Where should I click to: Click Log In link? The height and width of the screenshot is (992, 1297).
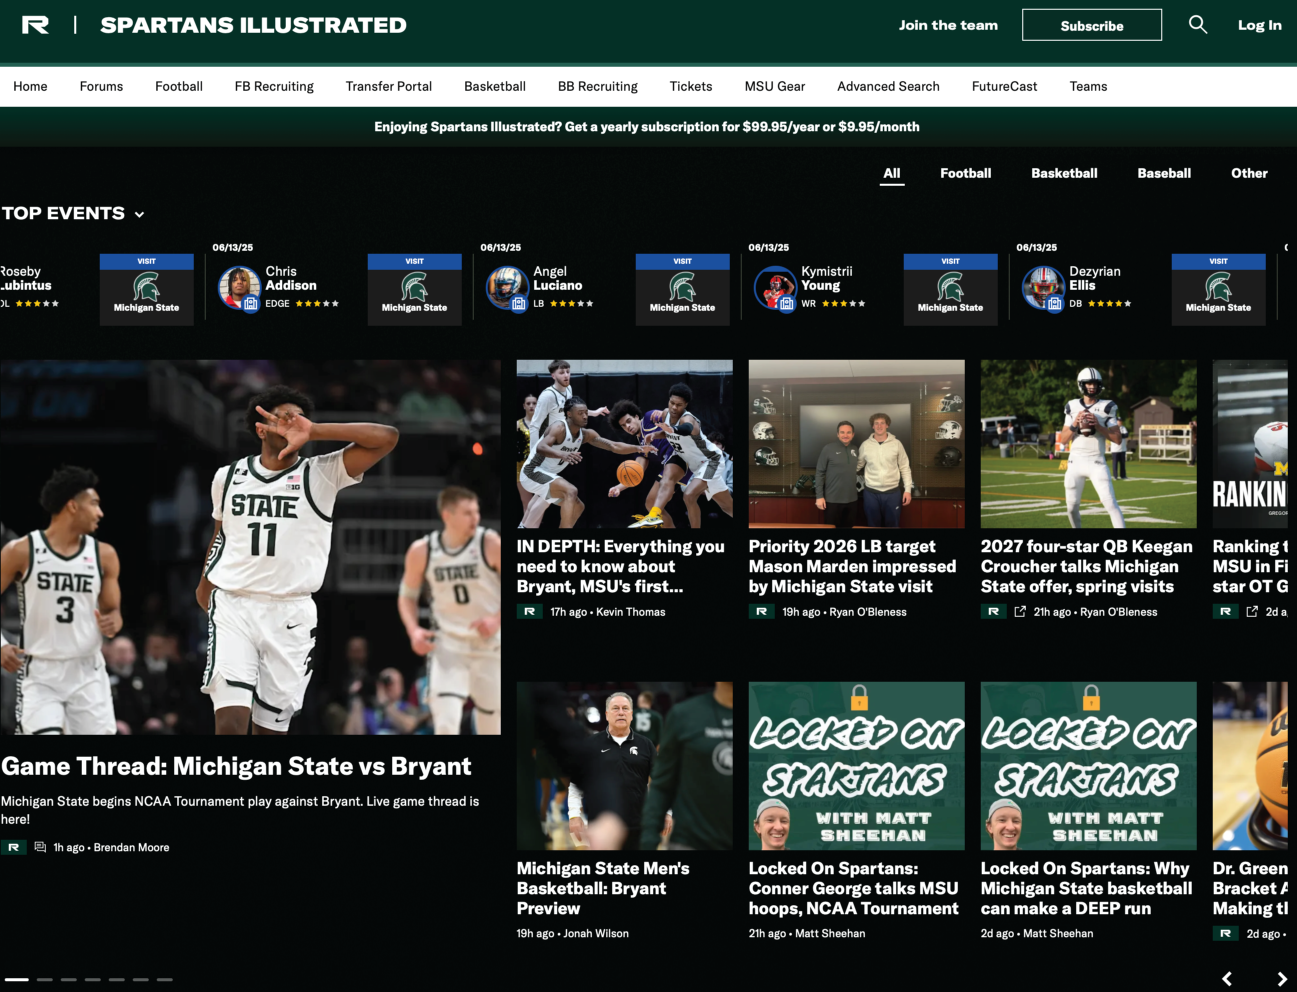coord(1259,25)
